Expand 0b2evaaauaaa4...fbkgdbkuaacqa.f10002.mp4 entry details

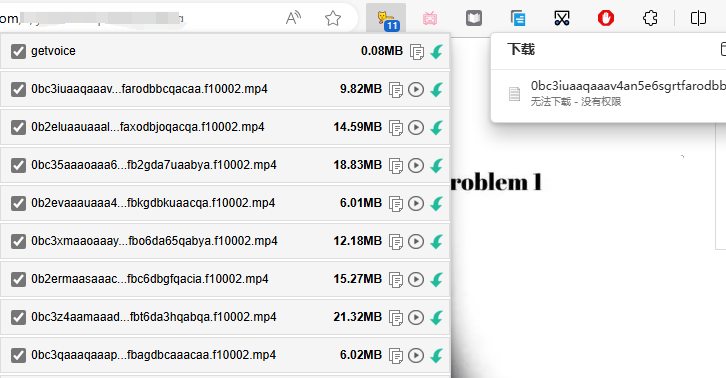(x=153, y=203)
